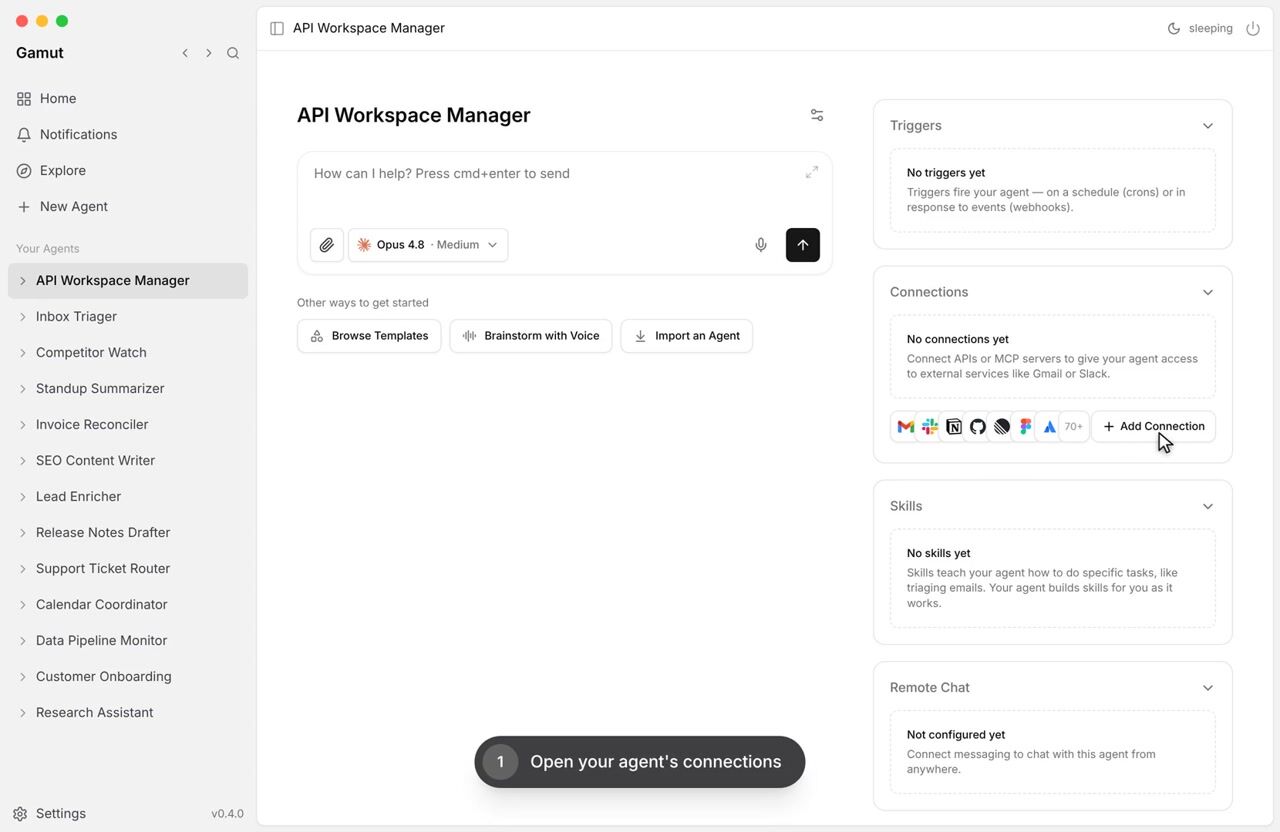Expand the prompt box with expand icon
The height and width of the screenshot is (832, 1280).
tap(812, 172)
